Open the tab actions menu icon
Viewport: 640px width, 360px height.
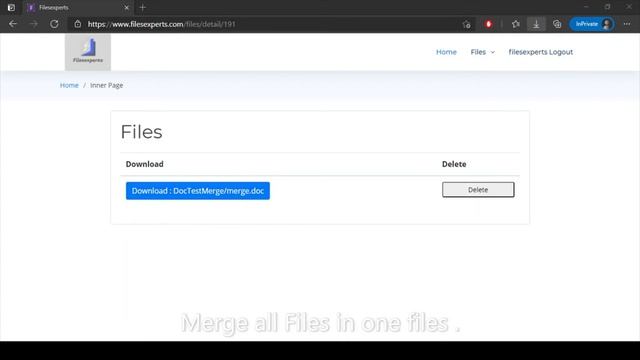11,7
